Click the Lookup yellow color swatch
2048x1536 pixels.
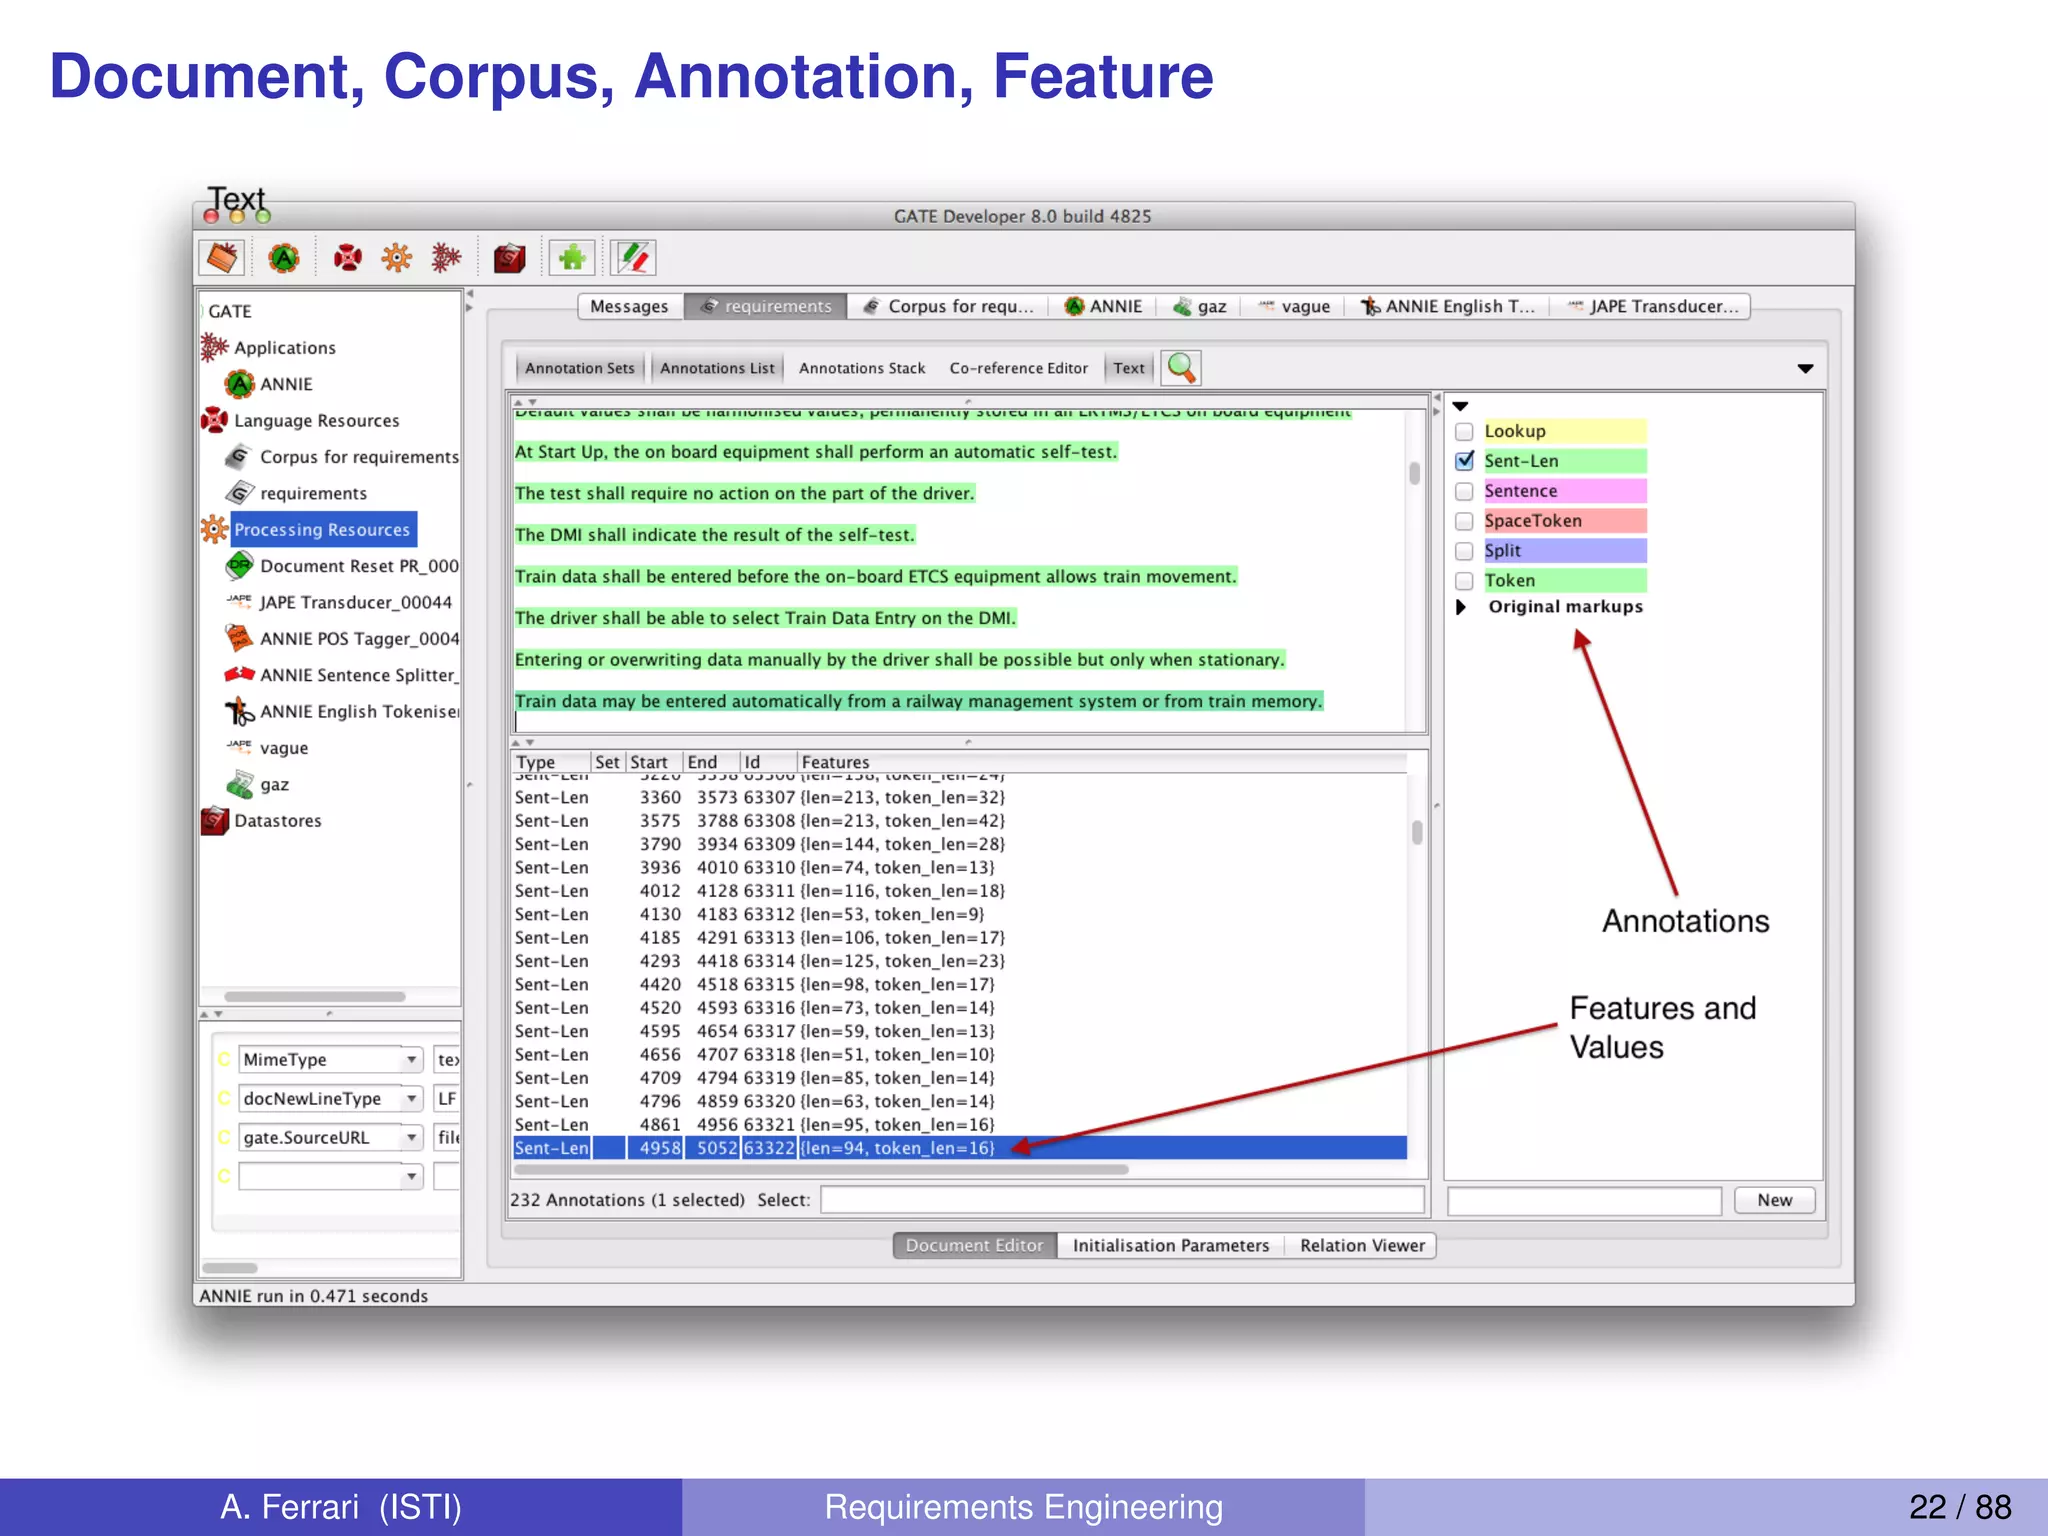point(1564,431)
